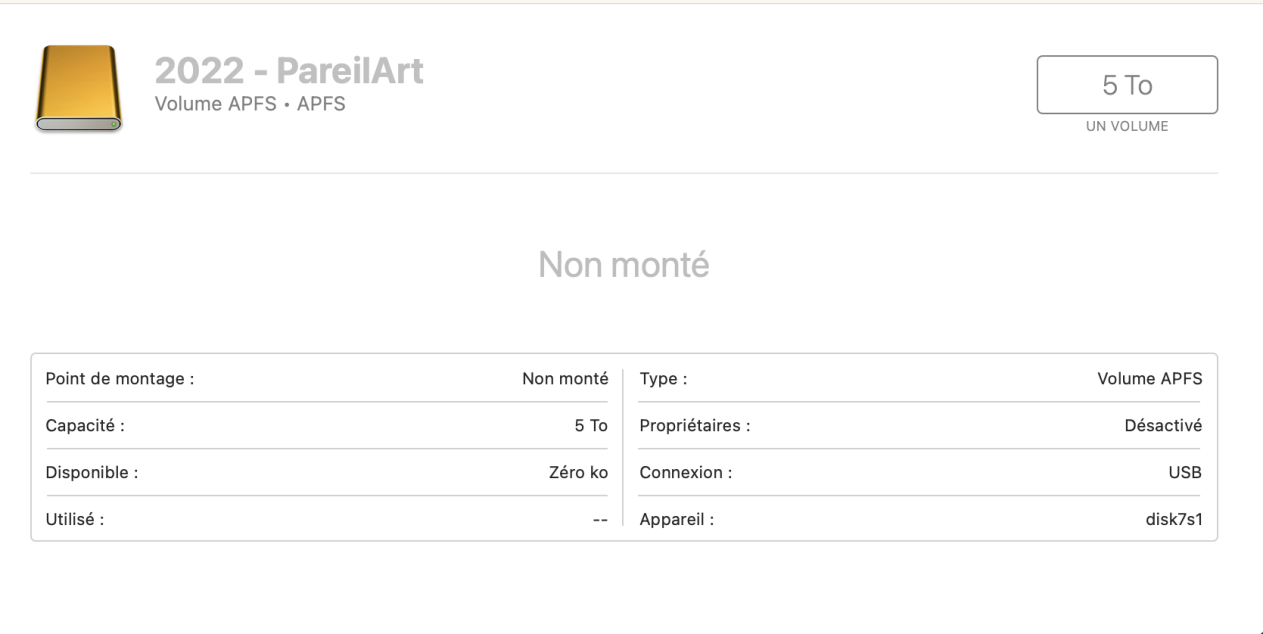The height and width of the screenshot is (634, 1263).
Task: Click the USB connection value
Action: pyautogui.click(x=1184, y=473)
